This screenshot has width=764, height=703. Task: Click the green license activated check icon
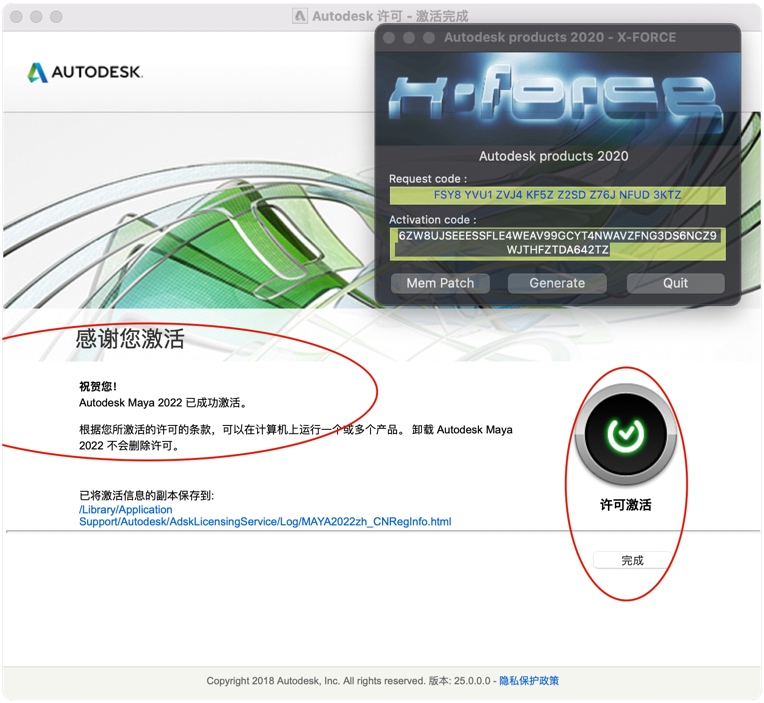click(626, 434)
